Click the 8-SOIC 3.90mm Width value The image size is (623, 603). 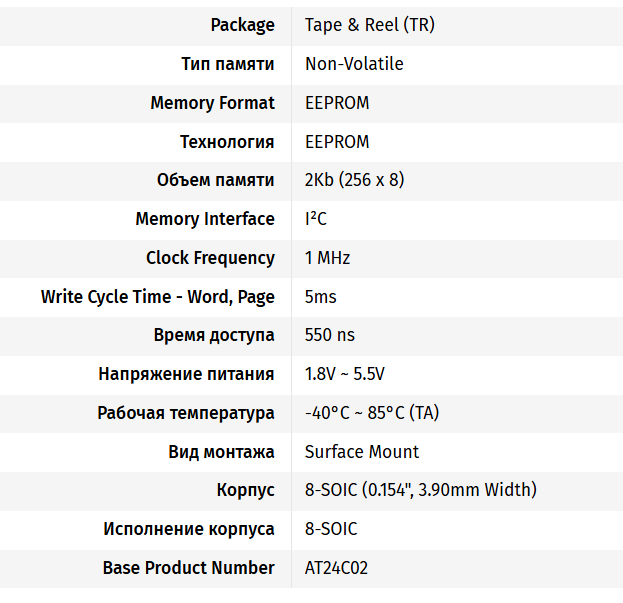(420, 490)
